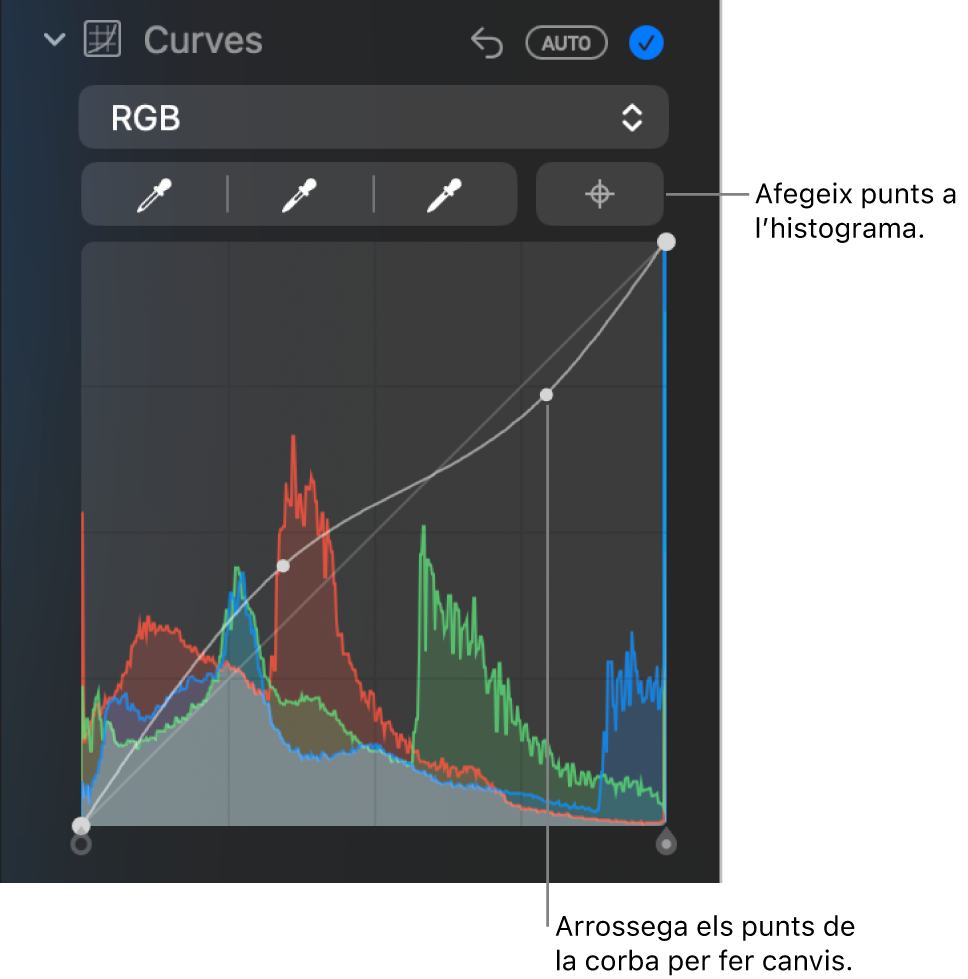Click the undo arrow for Curves

click(487, 42)
